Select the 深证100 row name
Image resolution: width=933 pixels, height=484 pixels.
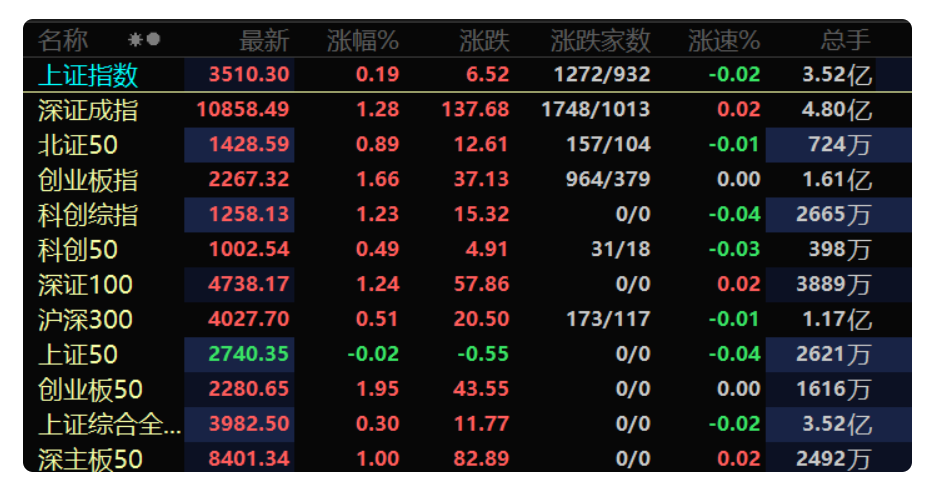[85, 285]
